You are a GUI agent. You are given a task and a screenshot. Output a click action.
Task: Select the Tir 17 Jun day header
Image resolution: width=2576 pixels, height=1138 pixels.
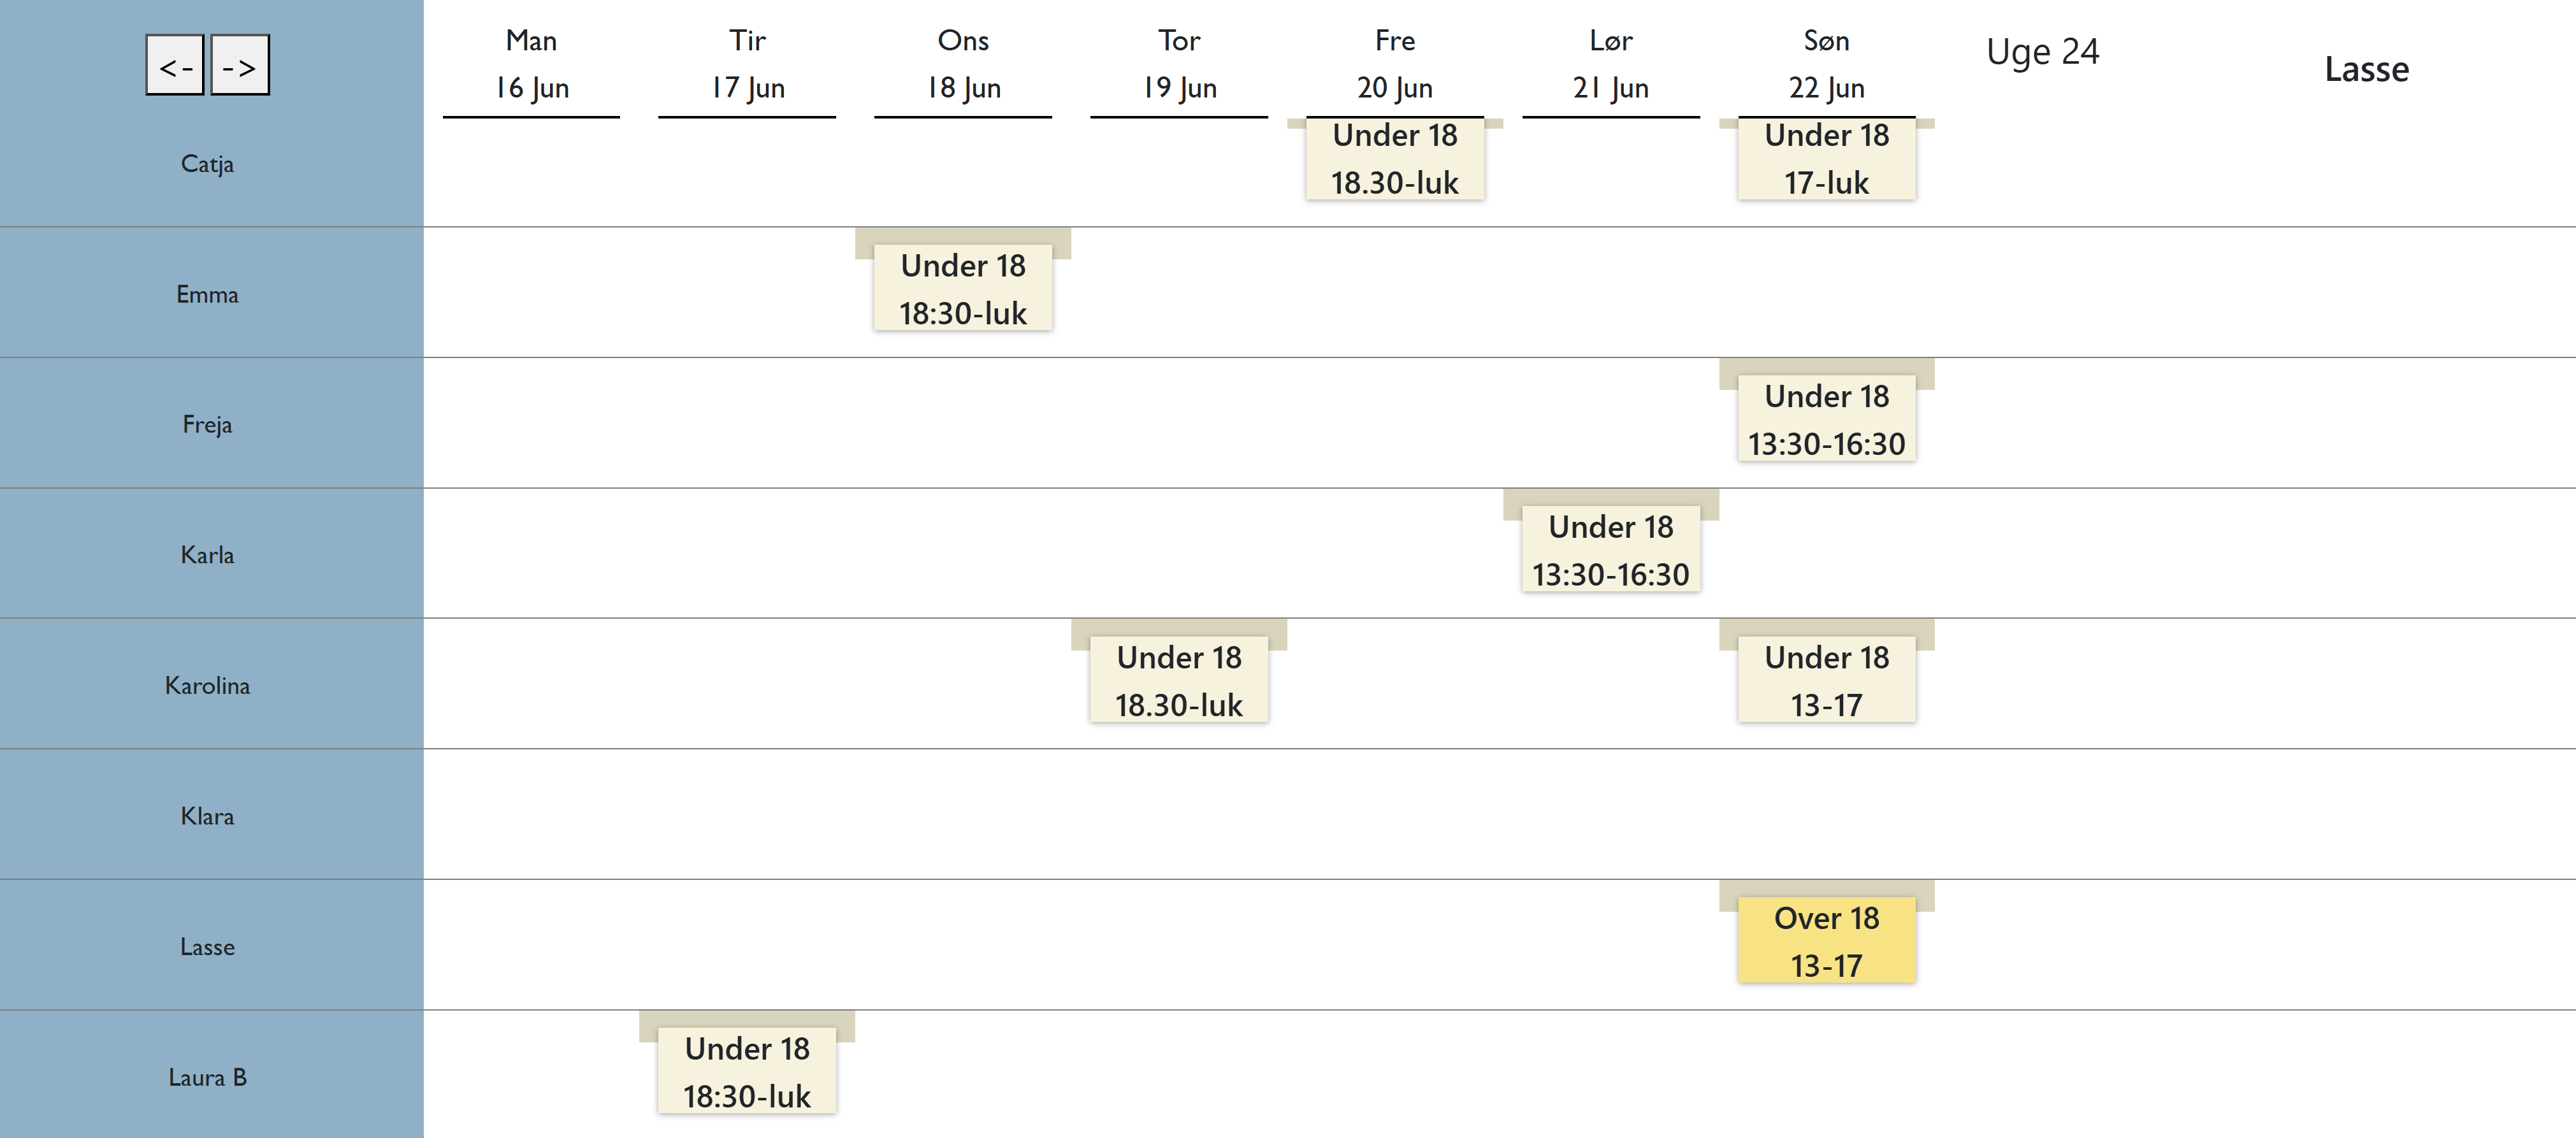pos(747,65)
